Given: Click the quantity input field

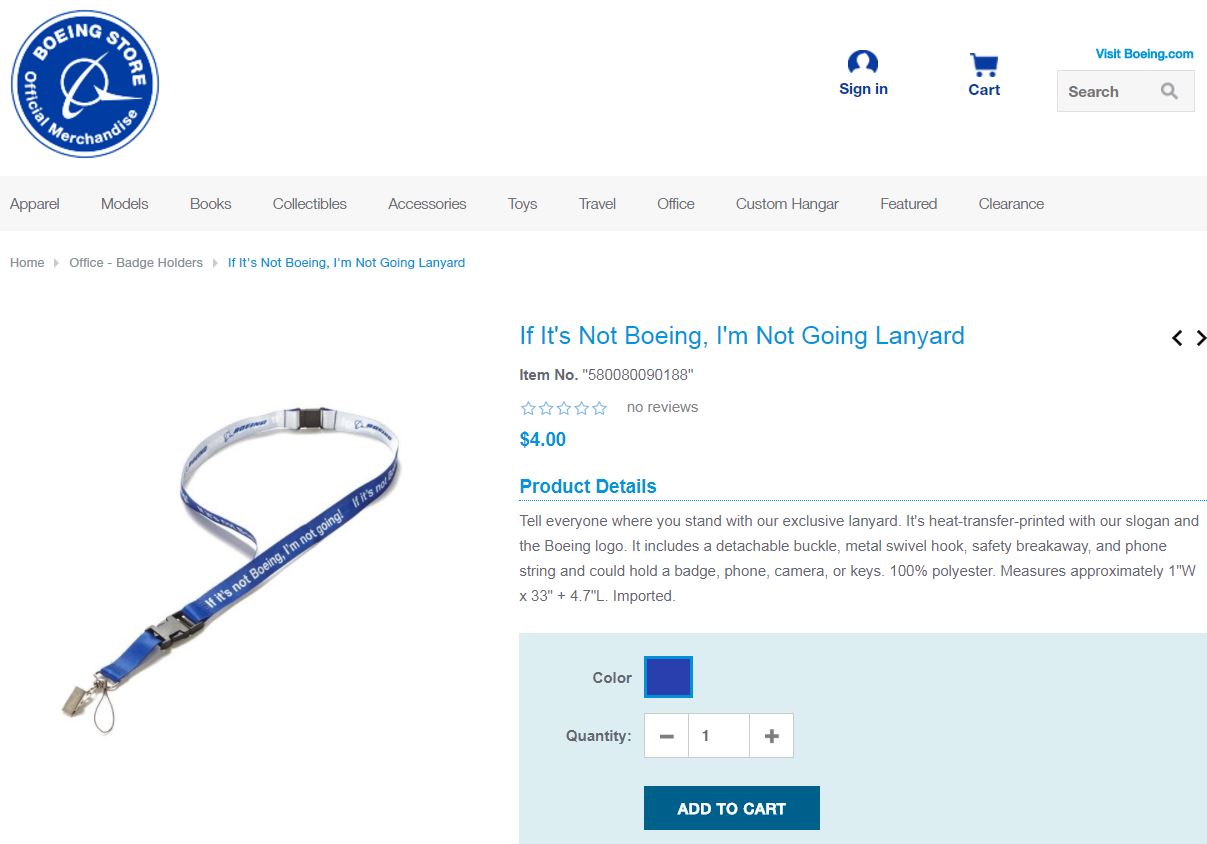Looking at the screenshot, I should [x=718, y=736].
